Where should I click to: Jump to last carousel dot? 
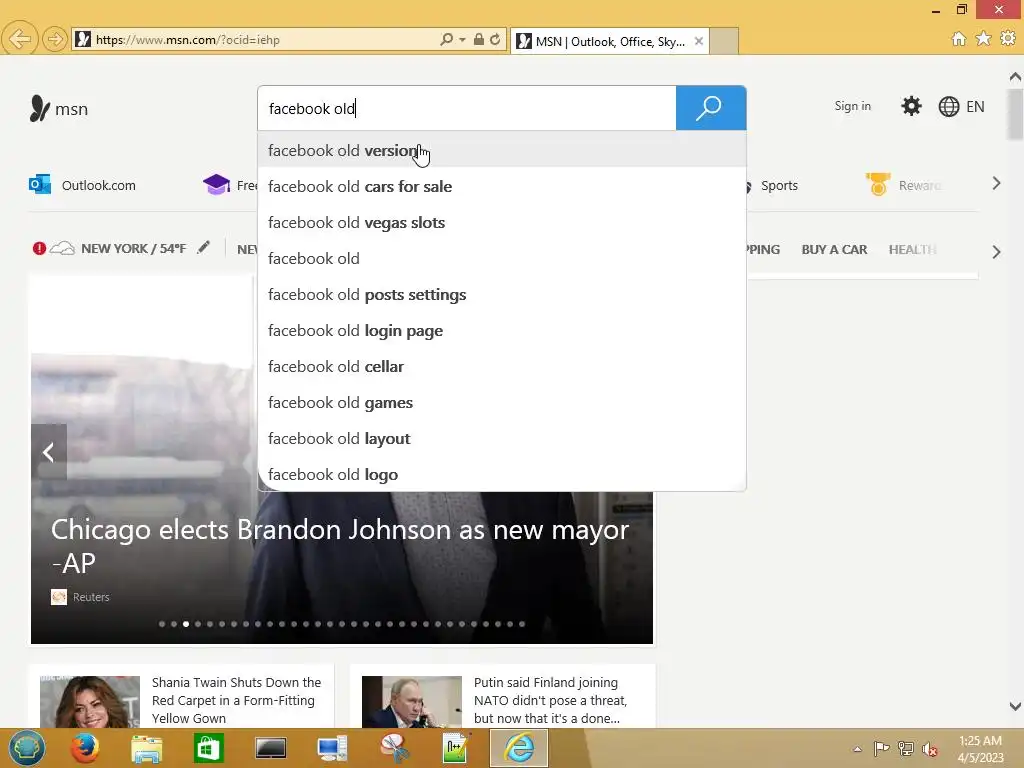(522, 624)
